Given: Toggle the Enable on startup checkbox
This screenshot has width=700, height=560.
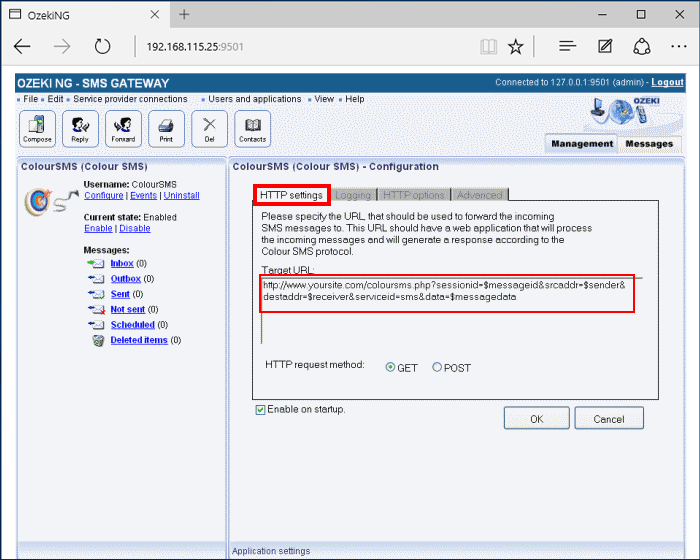Looking at the screenshot, I should point(260,410).
